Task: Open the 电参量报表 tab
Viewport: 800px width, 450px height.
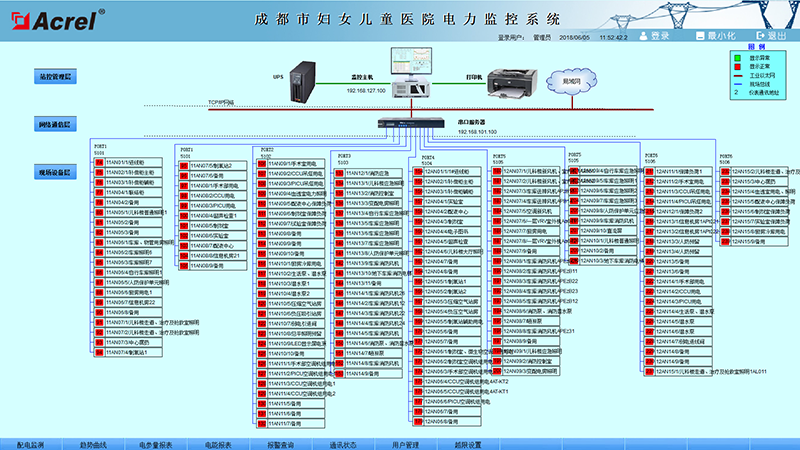Action: pos(156,444)
